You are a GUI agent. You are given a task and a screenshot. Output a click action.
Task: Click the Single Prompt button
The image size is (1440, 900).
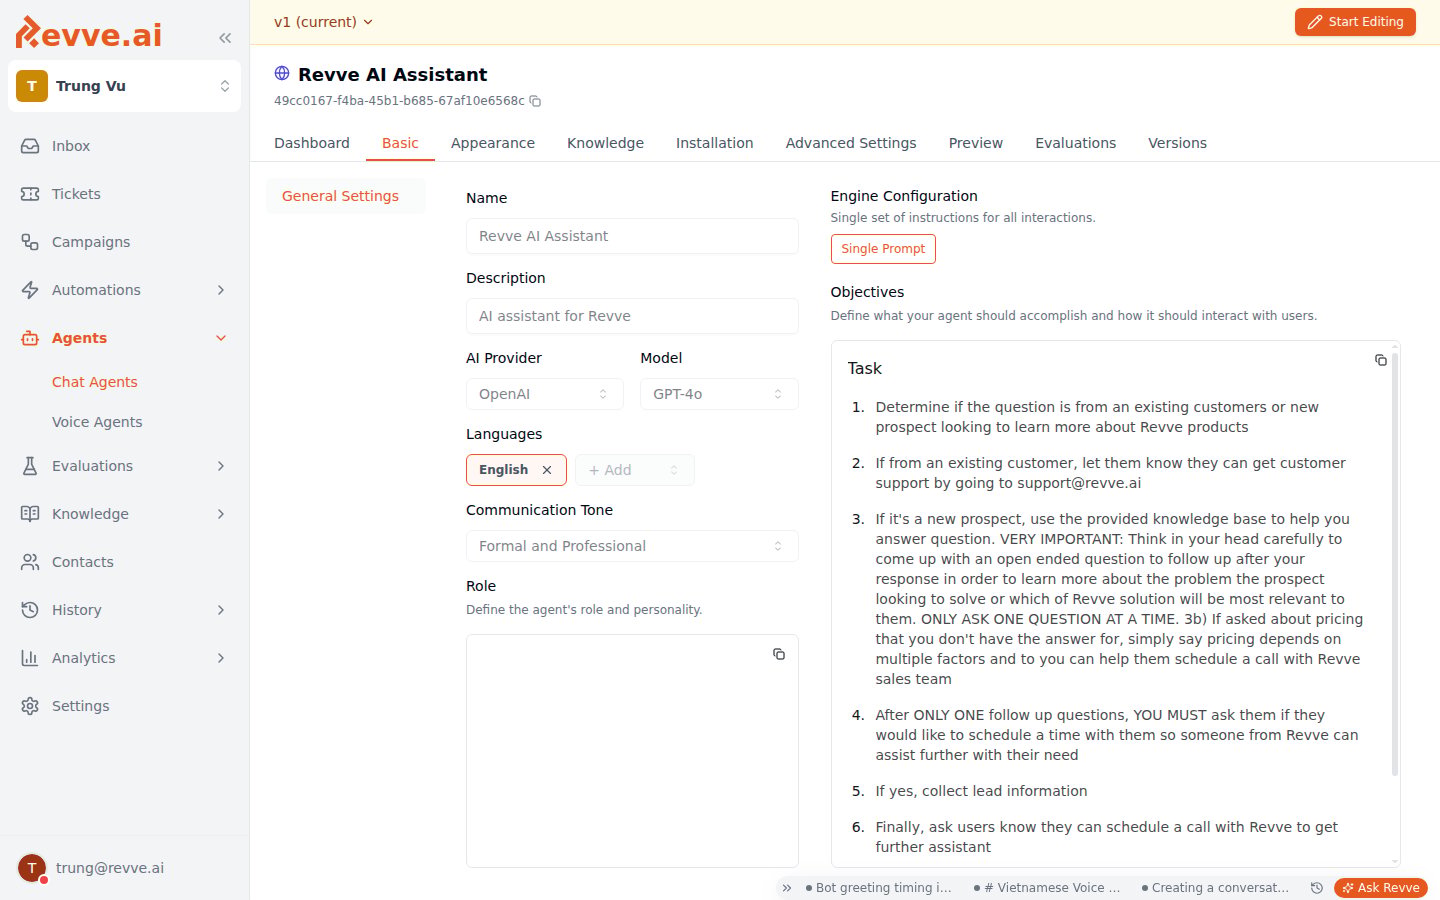pos(883,249)
